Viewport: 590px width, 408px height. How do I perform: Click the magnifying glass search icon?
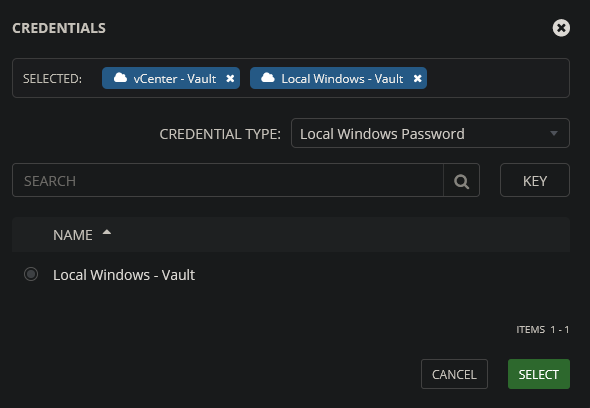(461, 180)
